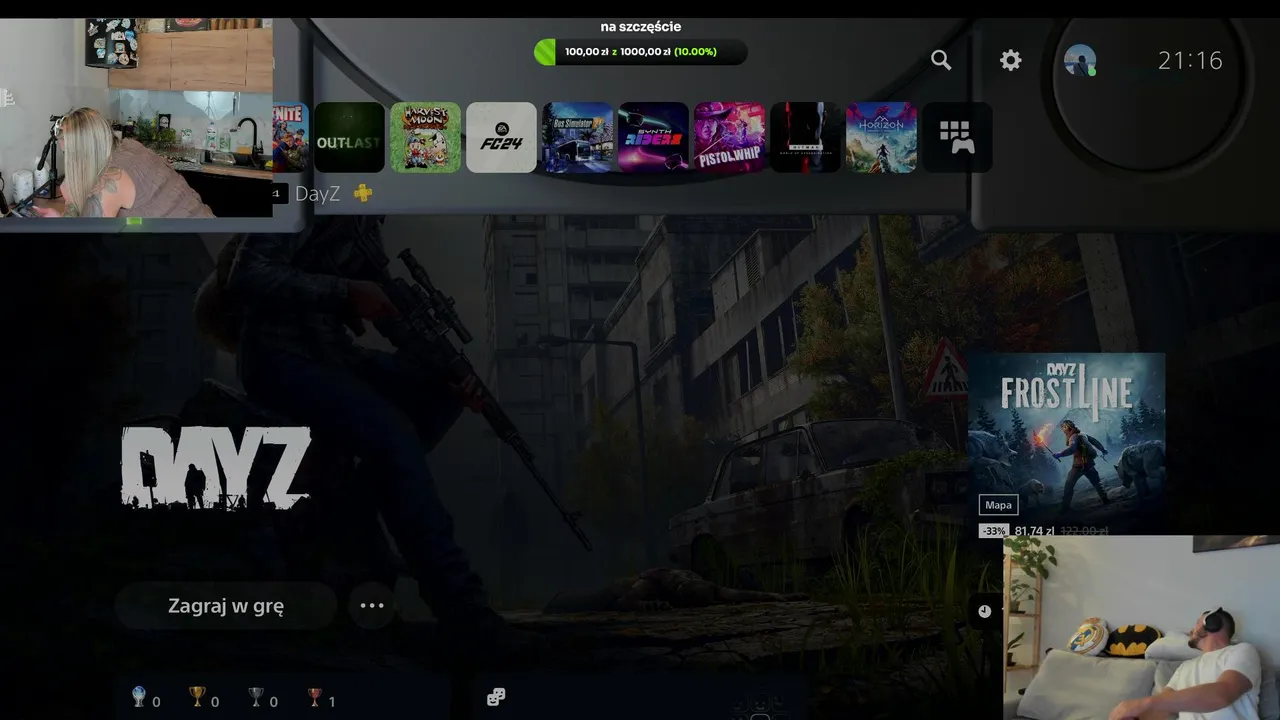Select the Bus Simulator game tile
The height and width of the screenshot is (720, 1280).
coord(577,137)
